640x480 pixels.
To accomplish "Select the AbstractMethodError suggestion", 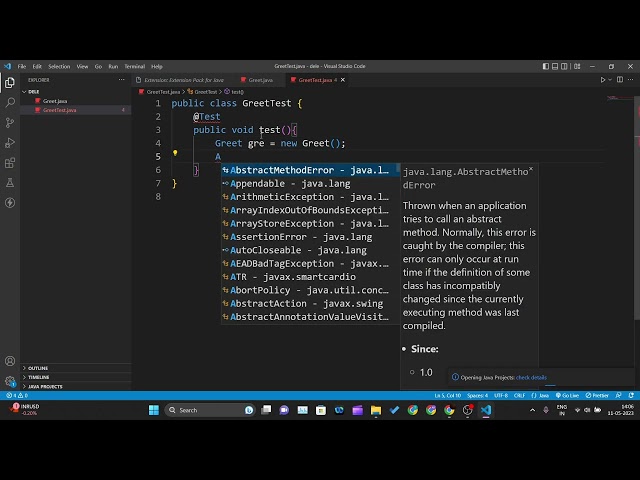I will tap(309, 170).
